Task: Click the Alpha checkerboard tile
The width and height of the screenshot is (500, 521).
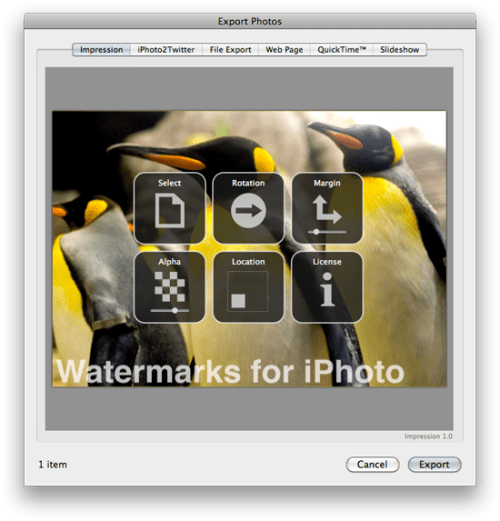Action: (x=170, y=287)
